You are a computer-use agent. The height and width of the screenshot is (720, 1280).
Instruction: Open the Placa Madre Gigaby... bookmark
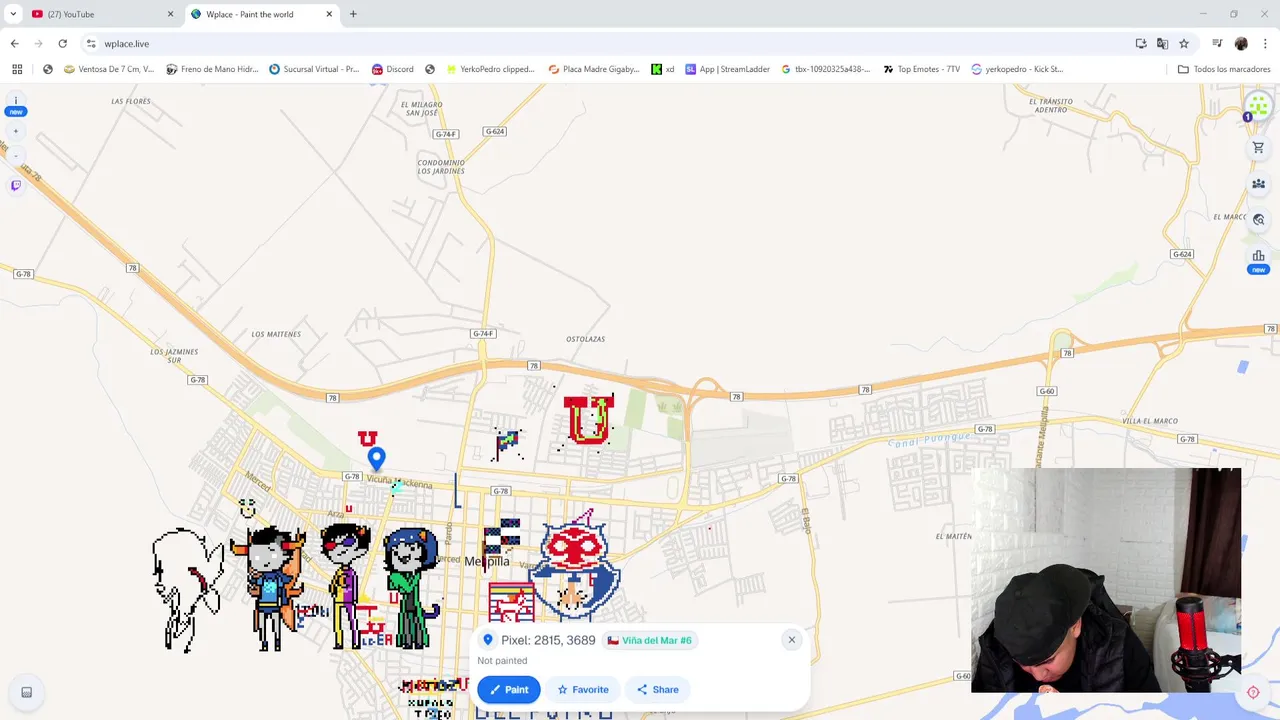click(593, 69)
